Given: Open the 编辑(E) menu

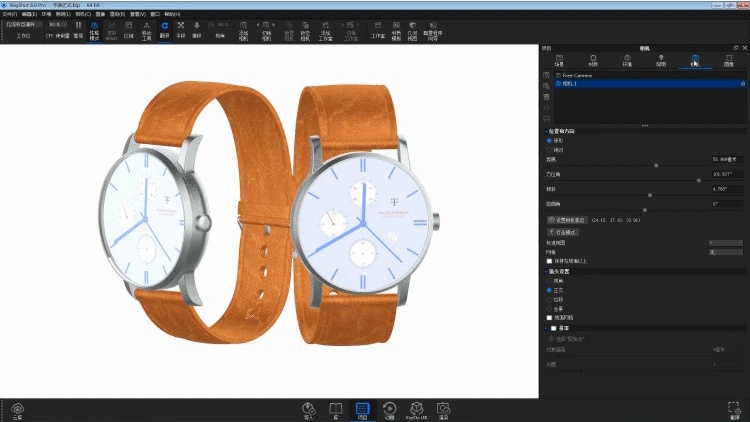Looking at the screenshot, I should coord(29,14).
